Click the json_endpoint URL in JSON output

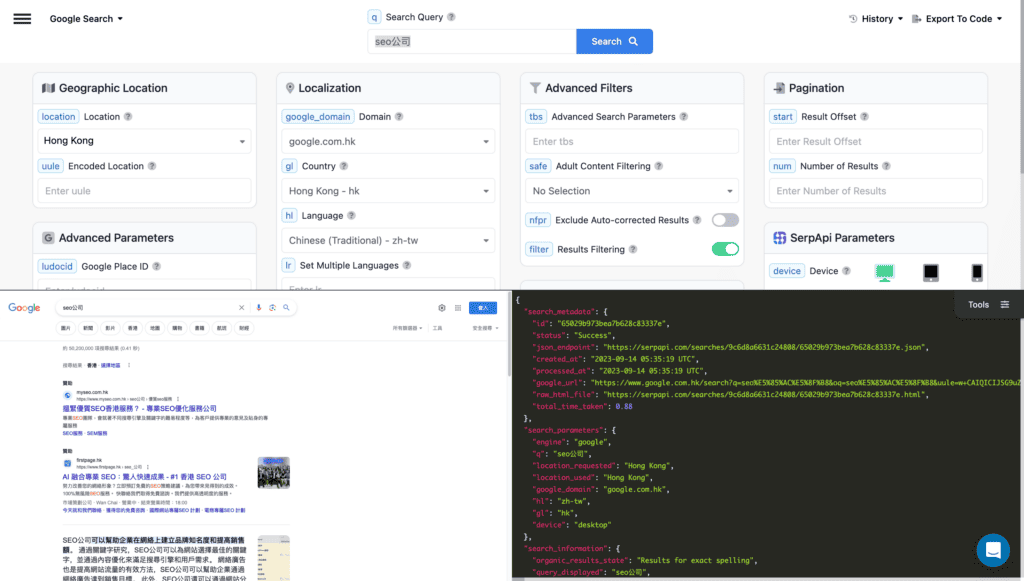point(765,347)
